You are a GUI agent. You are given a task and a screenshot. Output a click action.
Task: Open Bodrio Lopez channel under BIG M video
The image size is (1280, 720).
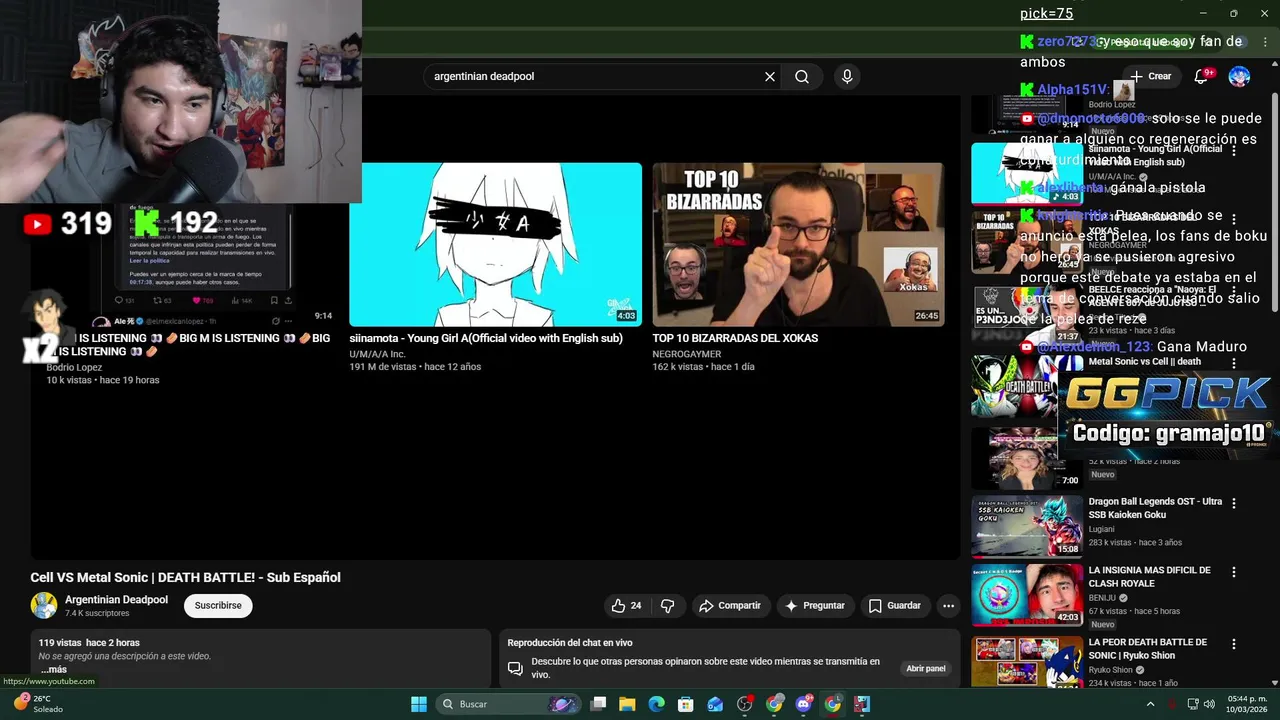[x=74, y=367]
